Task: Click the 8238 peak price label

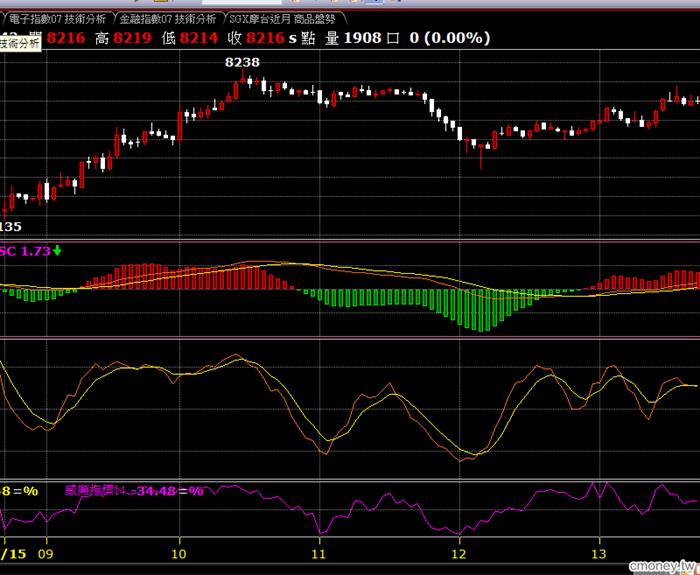Action: [x=242, y=62]
